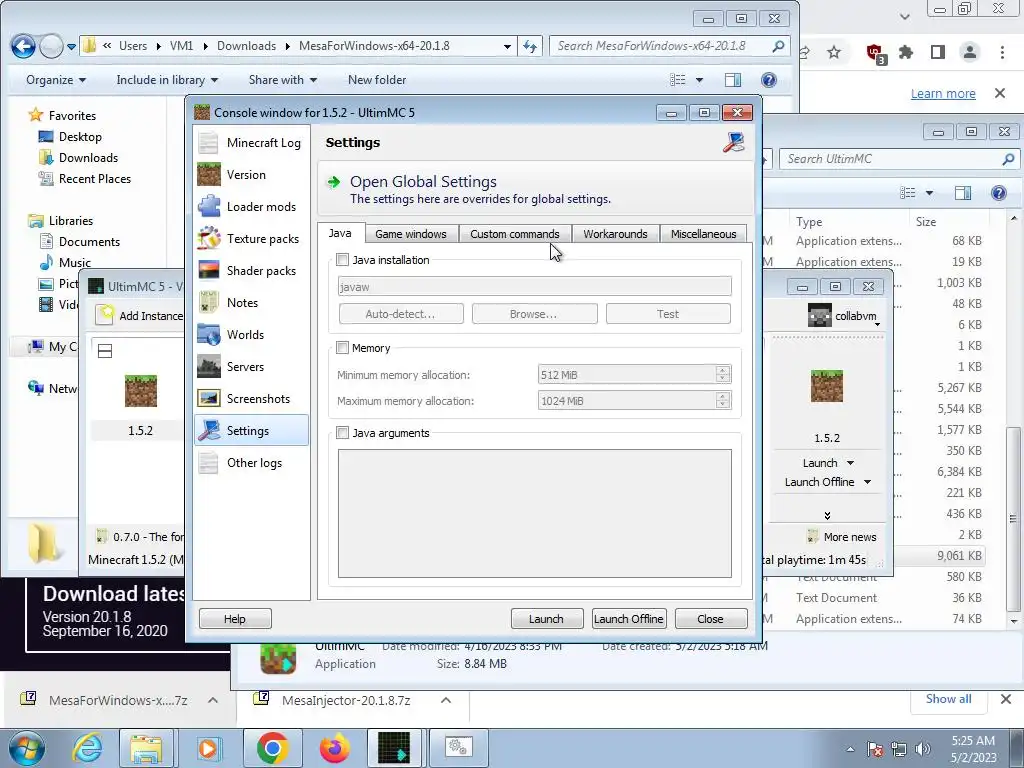This screenshot has height=768, width=1024.
Task: Toggle the Explorer preview pane icon
Action: [x=733, y=80]
